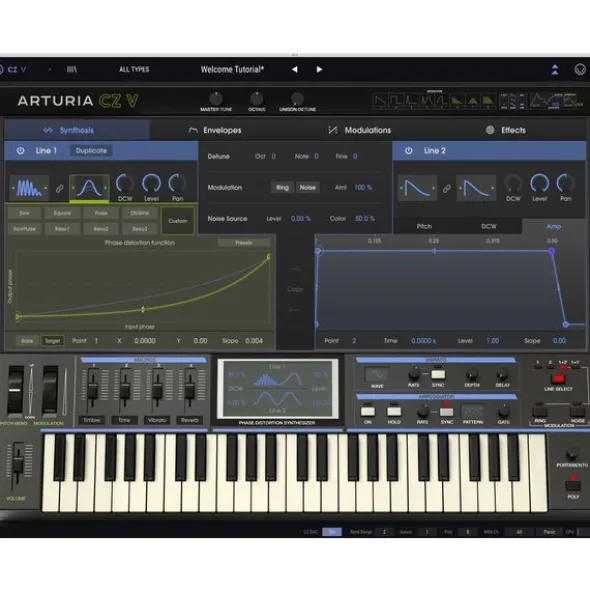The height and width of the screenshot is (591, 590).
Task: Go to the next preset arrow
Action: click(x=319, y=69)
